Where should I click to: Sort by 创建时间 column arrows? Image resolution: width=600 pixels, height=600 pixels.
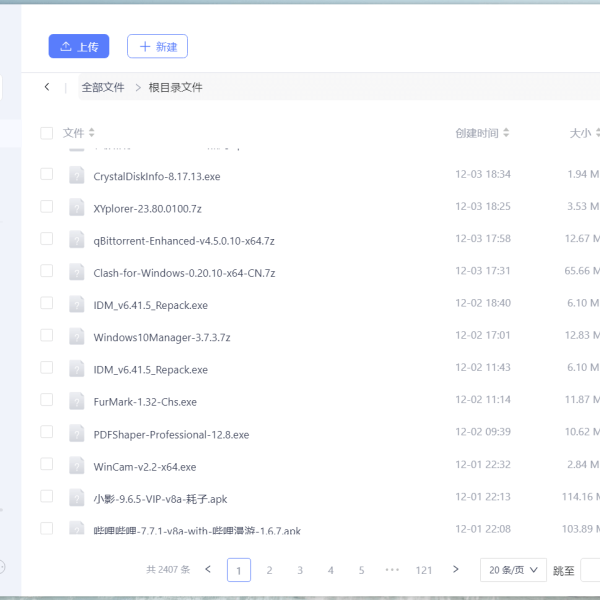click(506, 133)
